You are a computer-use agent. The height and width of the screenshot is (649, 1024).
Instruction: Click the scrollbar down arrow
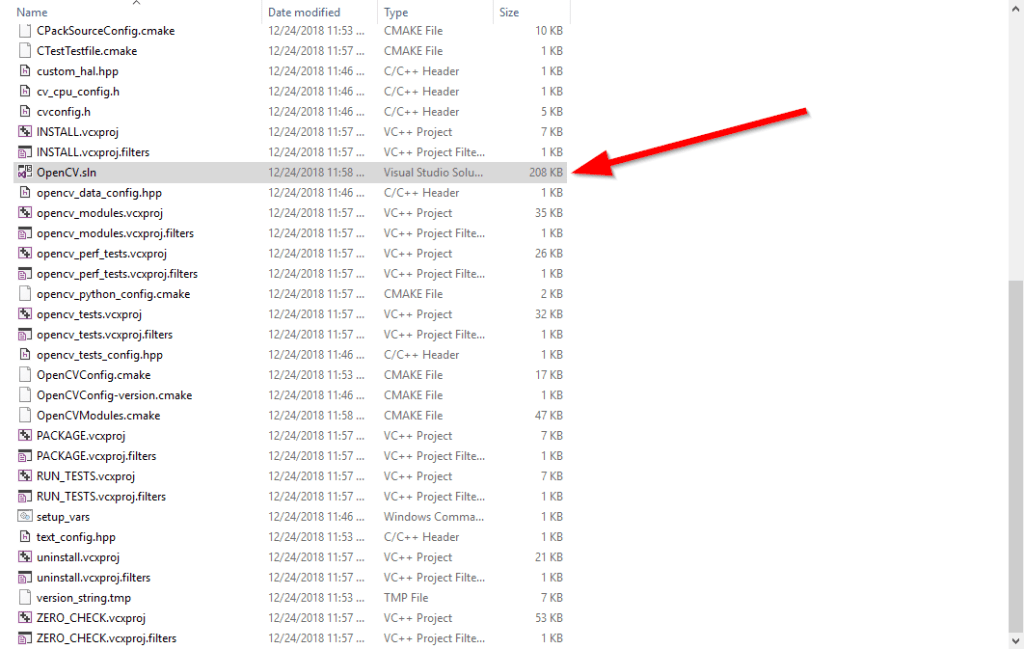point(1016,640)
